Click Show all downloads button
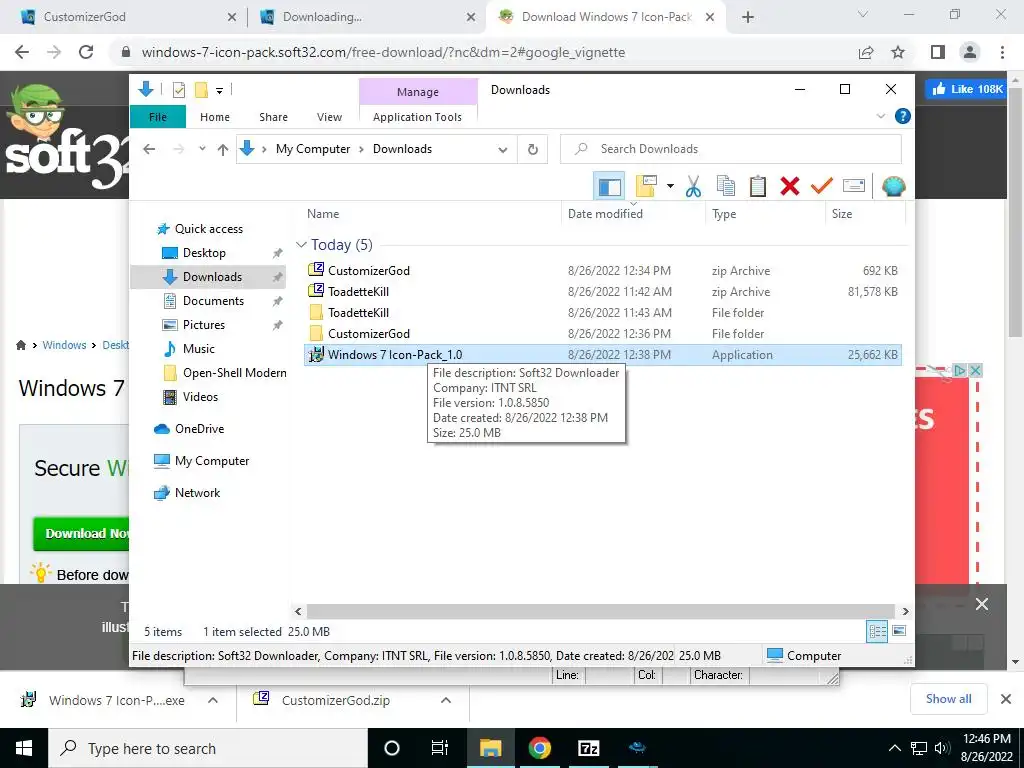The image size is (1024, 768). pyautogui.click(x=948, y=699)
